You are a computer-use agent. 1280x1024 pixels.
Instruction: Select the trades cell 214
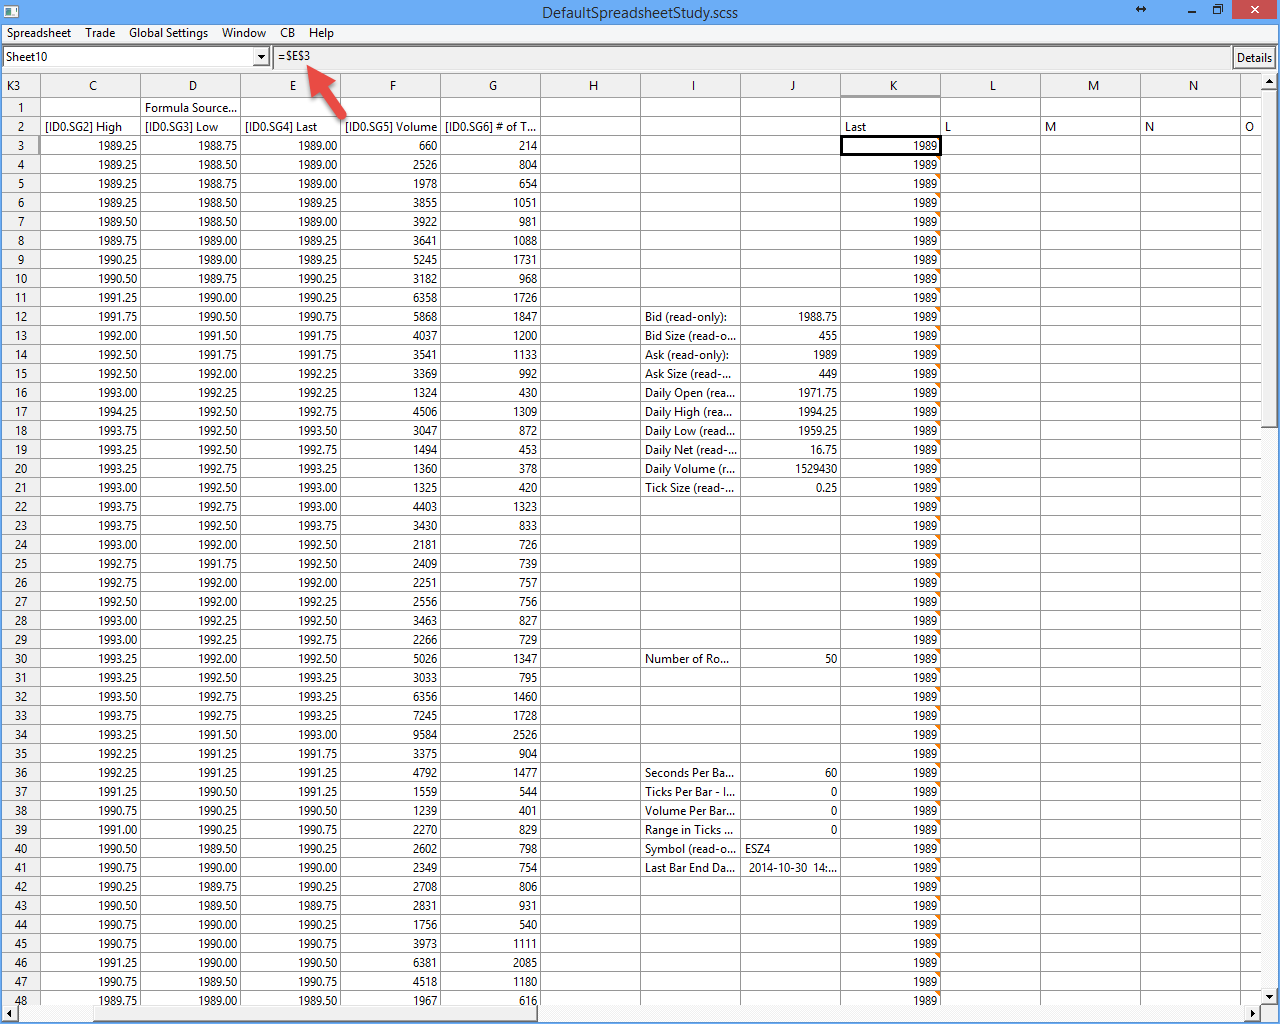click(x=491, y=146)
